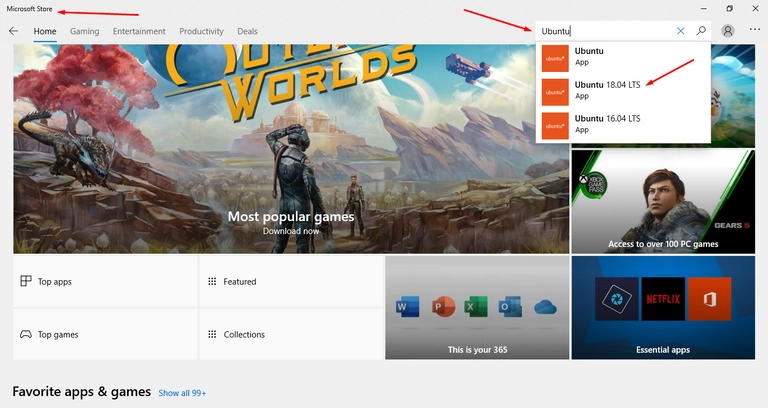
Task: Clear the search box text
Action: tap(680, 31)
